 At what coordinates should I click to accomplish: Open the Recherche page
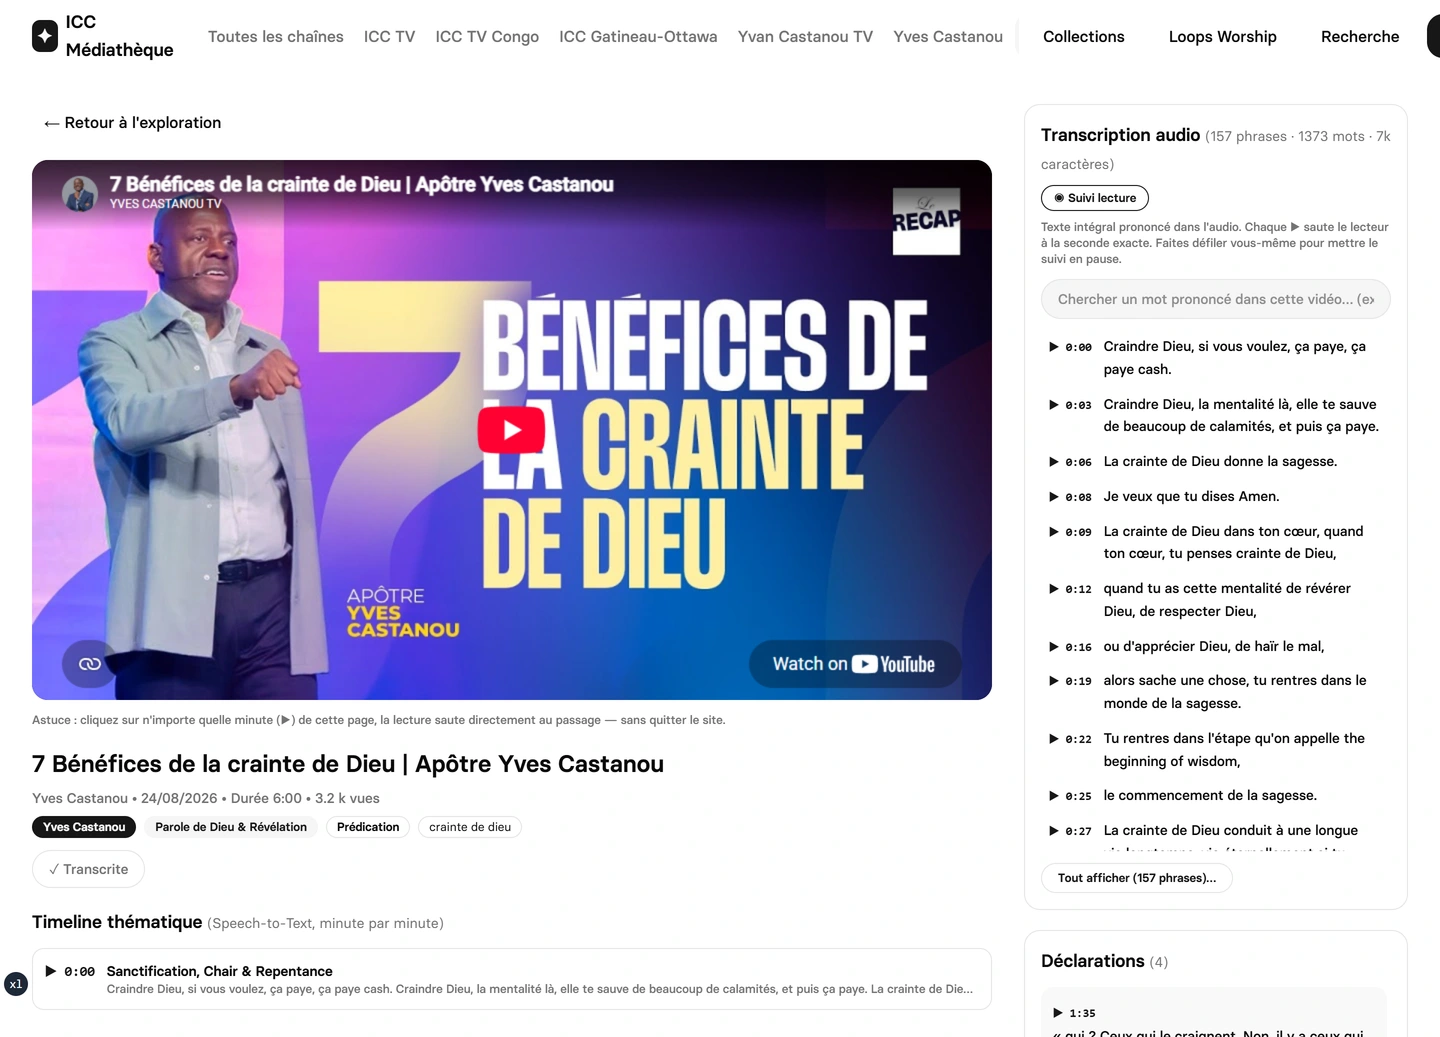click(1360, 37)
